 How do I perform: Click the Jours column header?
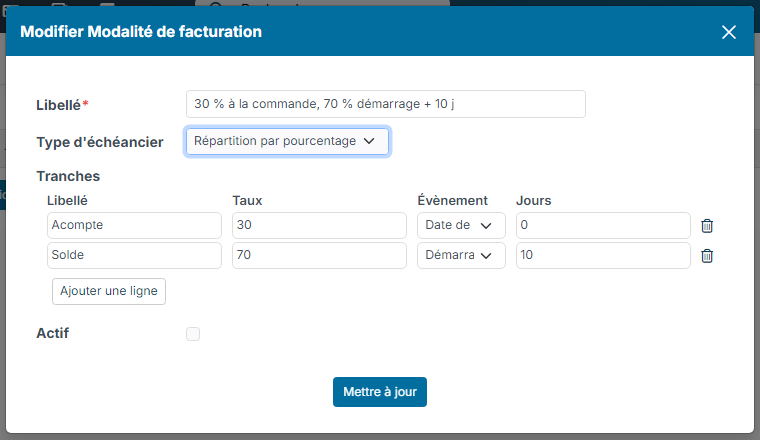(534, 201)
